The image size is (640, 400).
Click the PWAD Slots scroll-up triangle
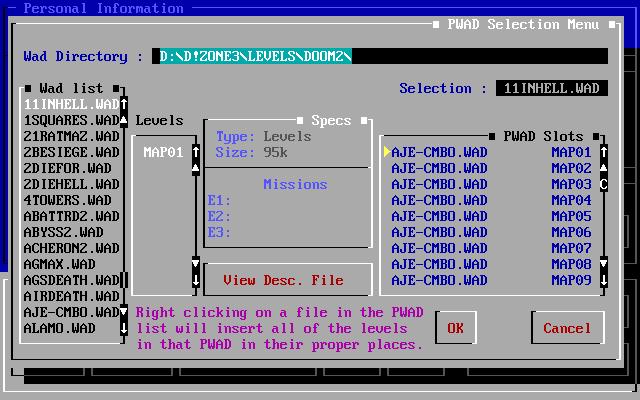pos(604,168)
